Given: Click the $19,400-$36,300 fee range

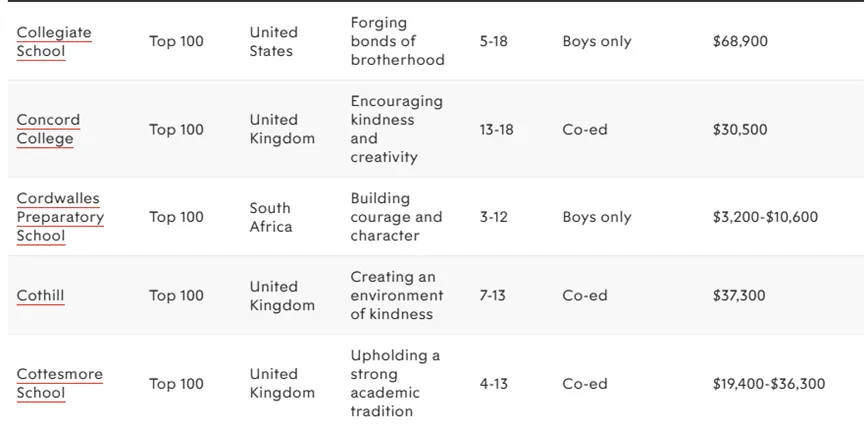Looking at the screenshot, I should (768, 384).
